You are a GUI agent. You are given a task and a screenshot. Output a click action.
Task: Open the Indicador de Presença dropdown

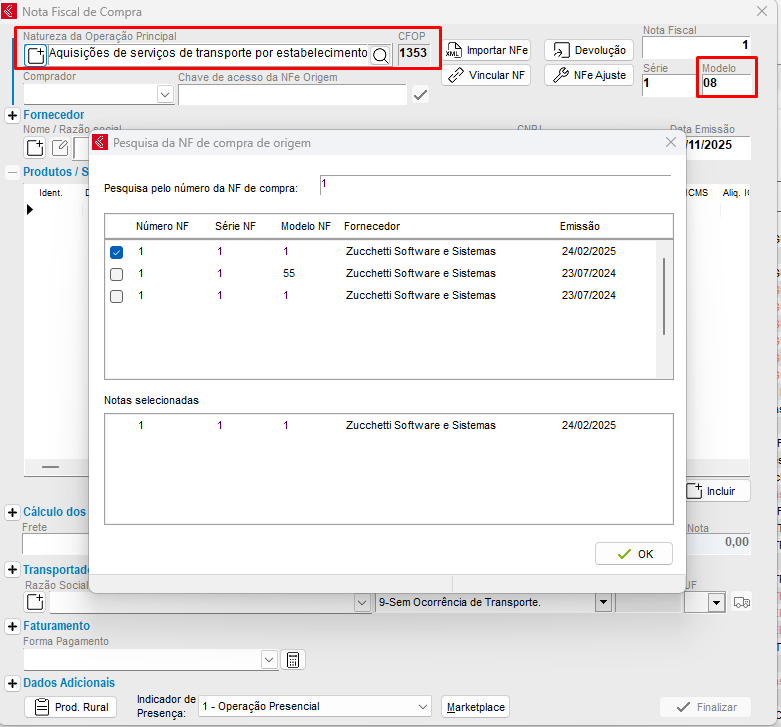coord(421,707)
